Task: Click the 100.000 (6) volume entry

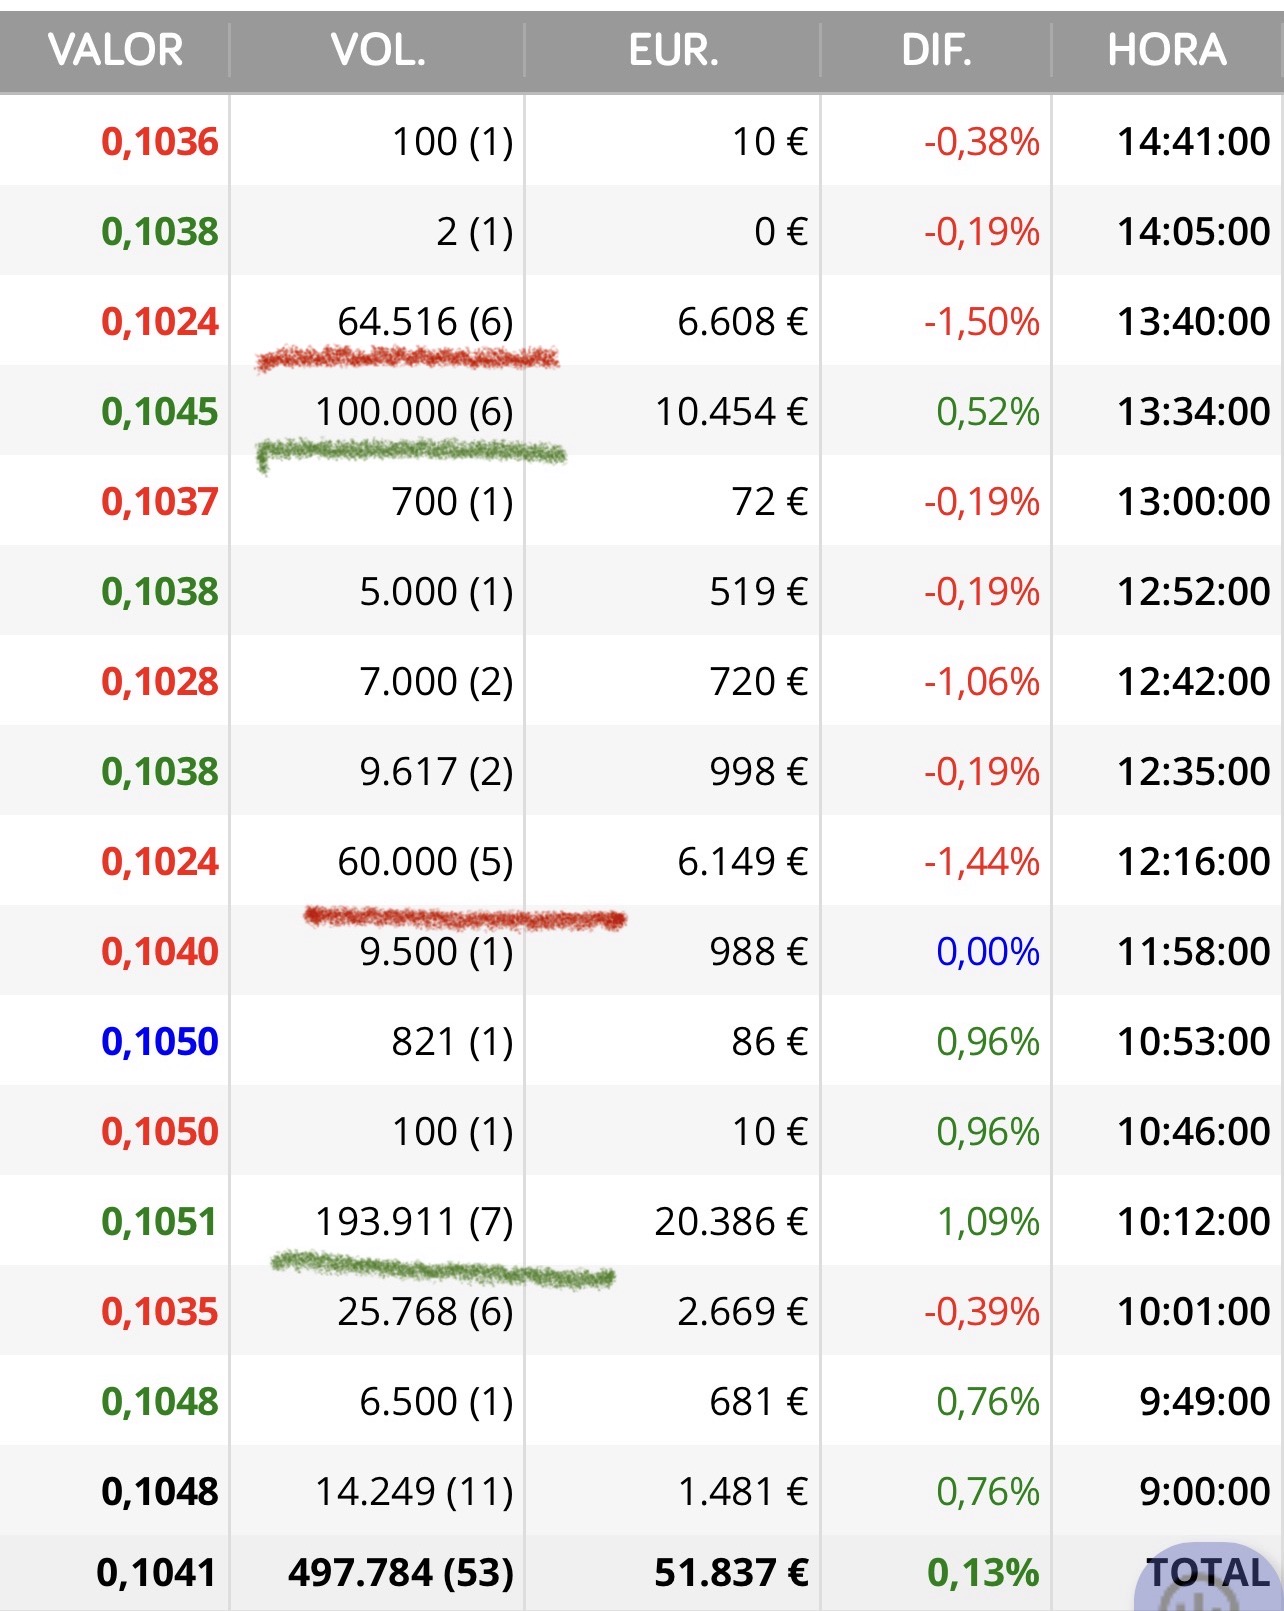Action: 414,412
